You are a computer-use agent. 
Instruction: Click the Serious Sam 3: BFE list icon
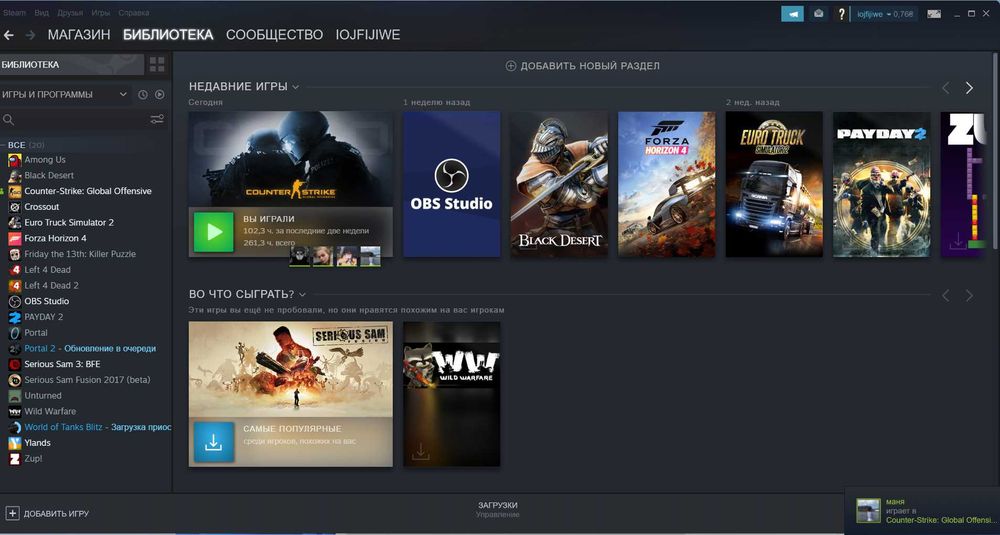[14, 364]
